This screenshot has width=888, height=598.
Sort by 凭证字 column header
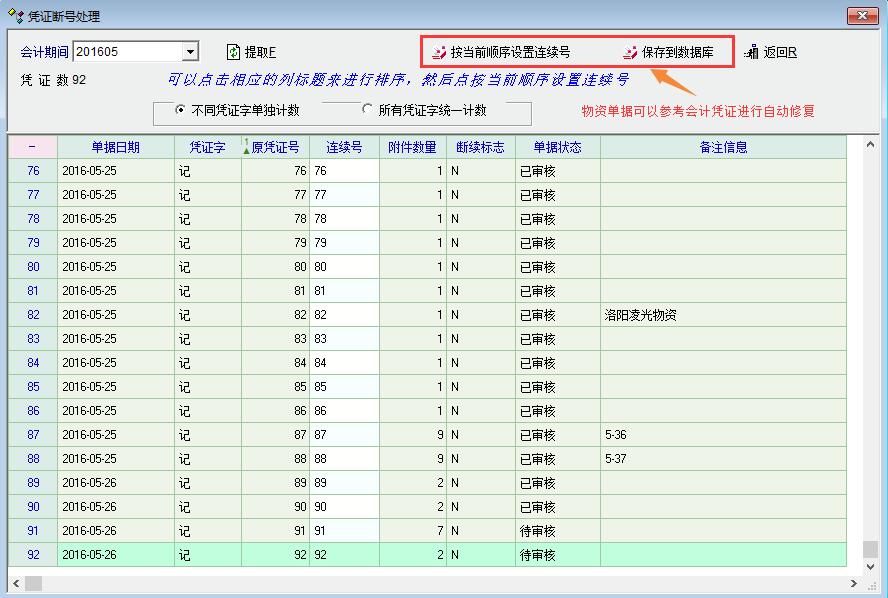click(207, 147)
